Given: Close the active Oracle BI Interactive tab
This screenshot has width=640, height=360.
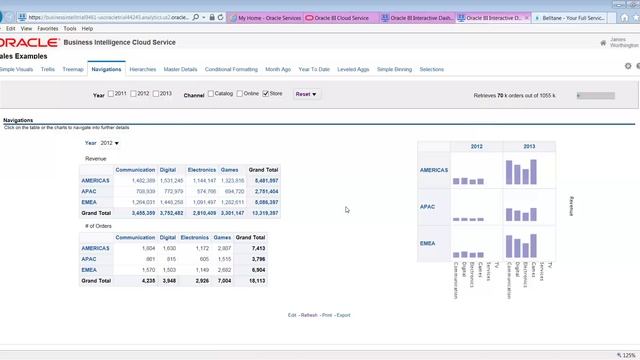Looking at the screenshot, I should (x=526, y=18).
